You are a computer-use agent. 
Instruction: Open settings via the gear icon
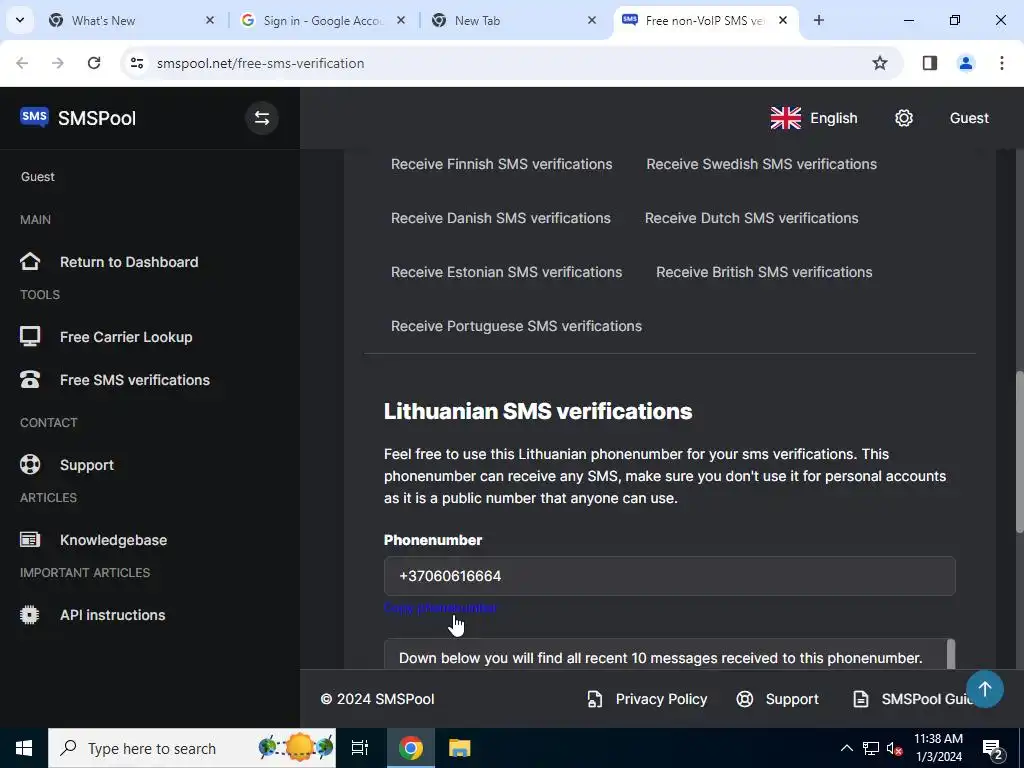(x=904, y=118)
